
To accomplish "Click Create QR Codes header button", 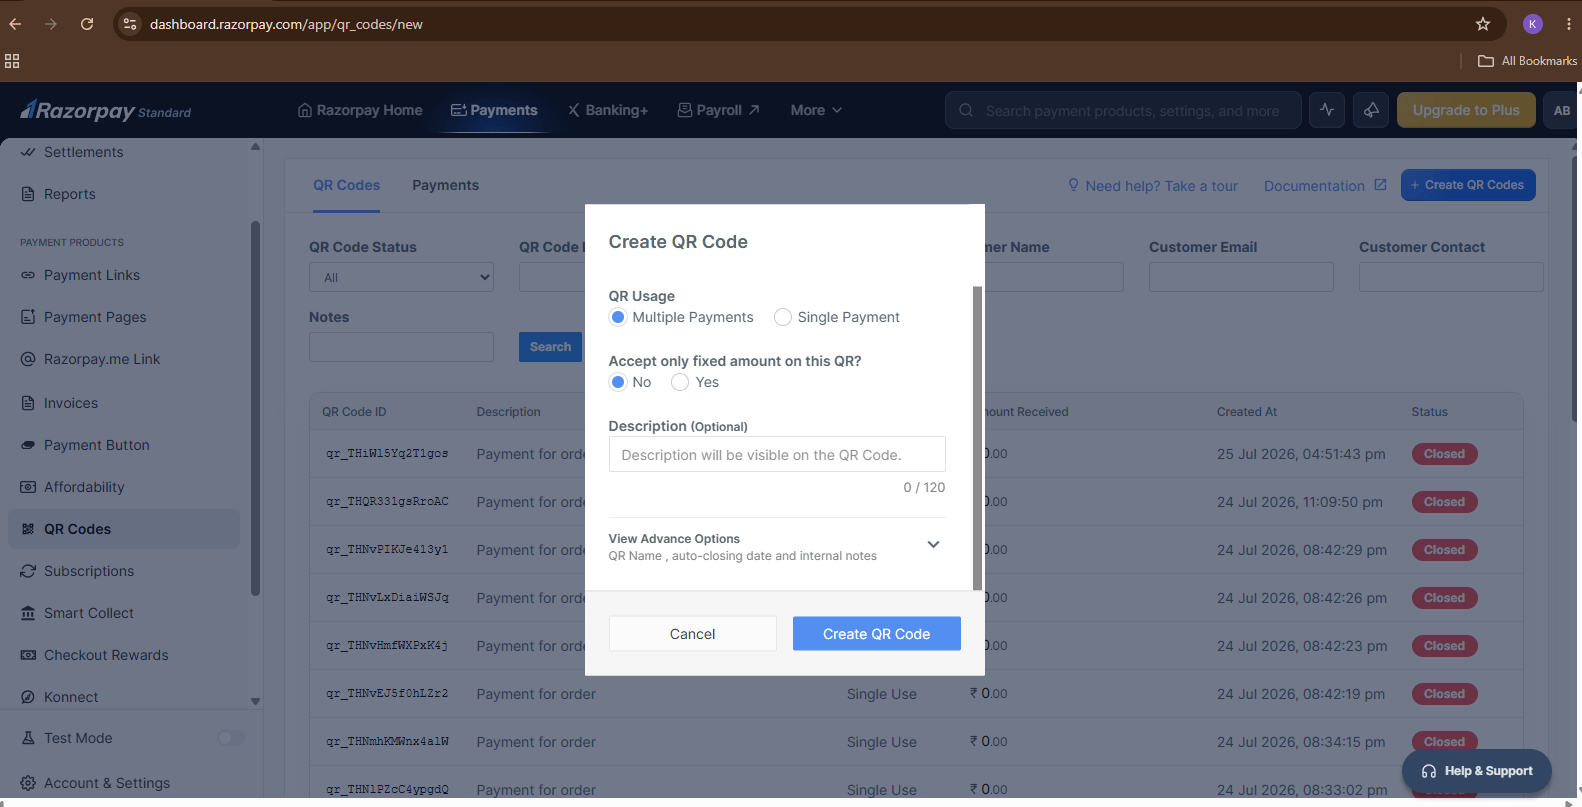I will [x=1468, y=185].
